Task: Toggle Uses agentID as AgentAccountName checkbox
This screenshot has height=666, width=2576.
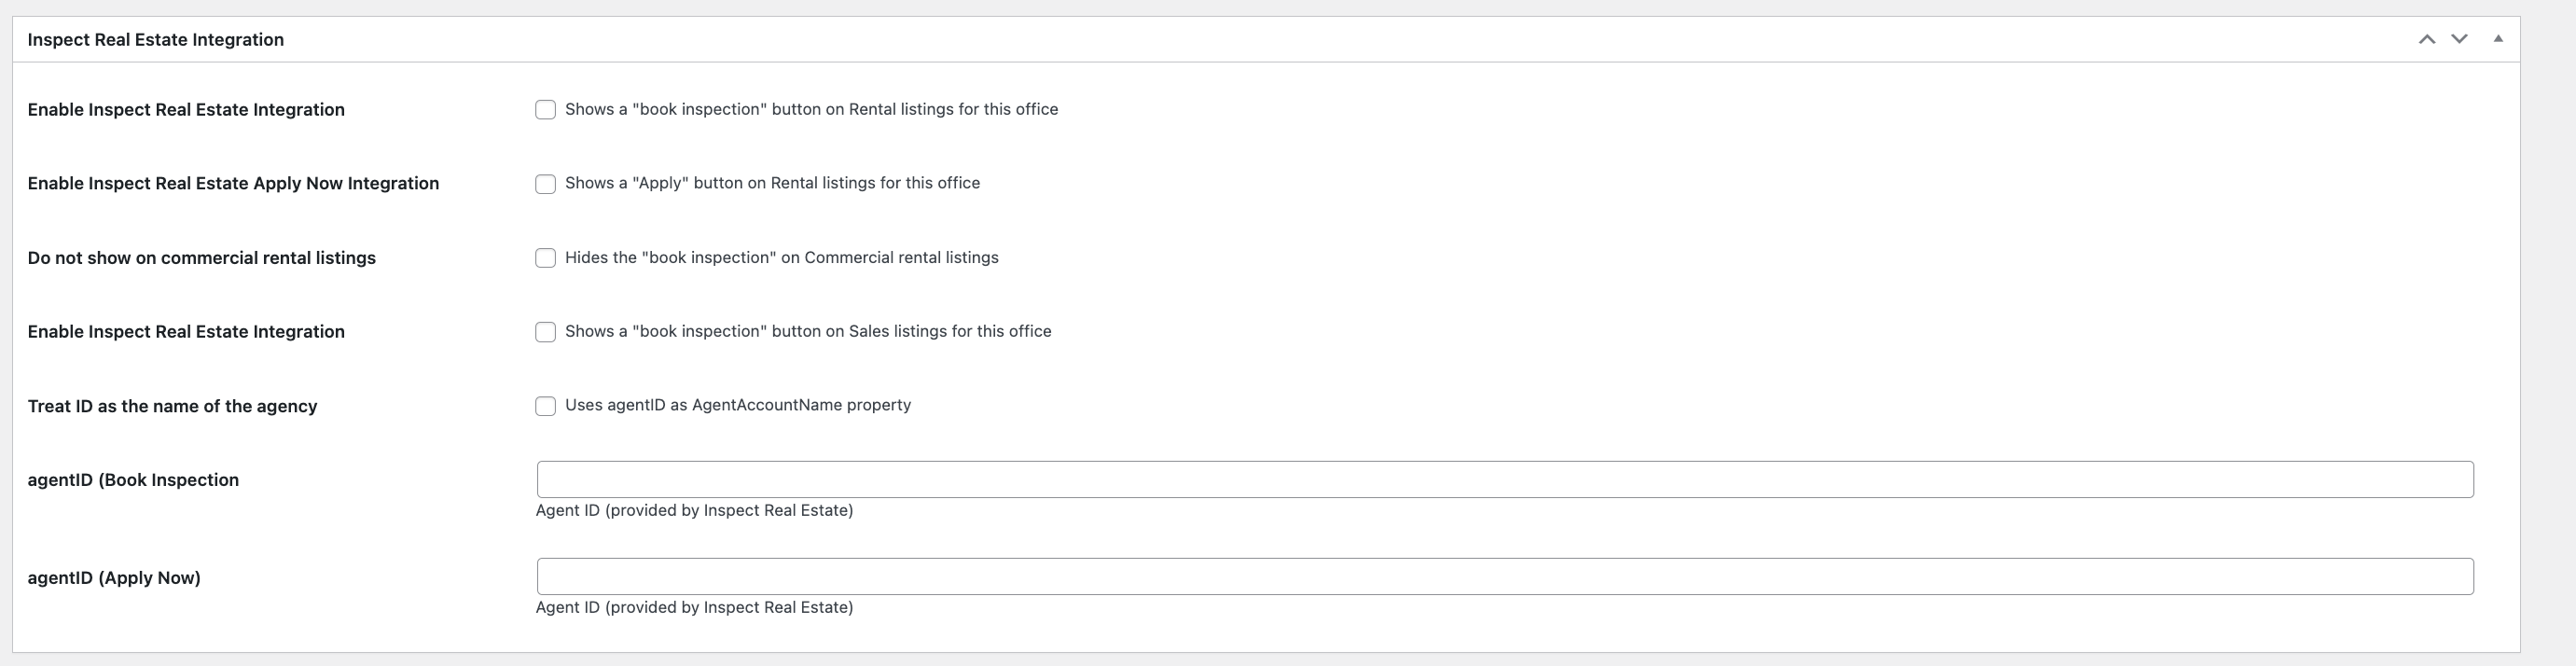Action: coord(545,406)
